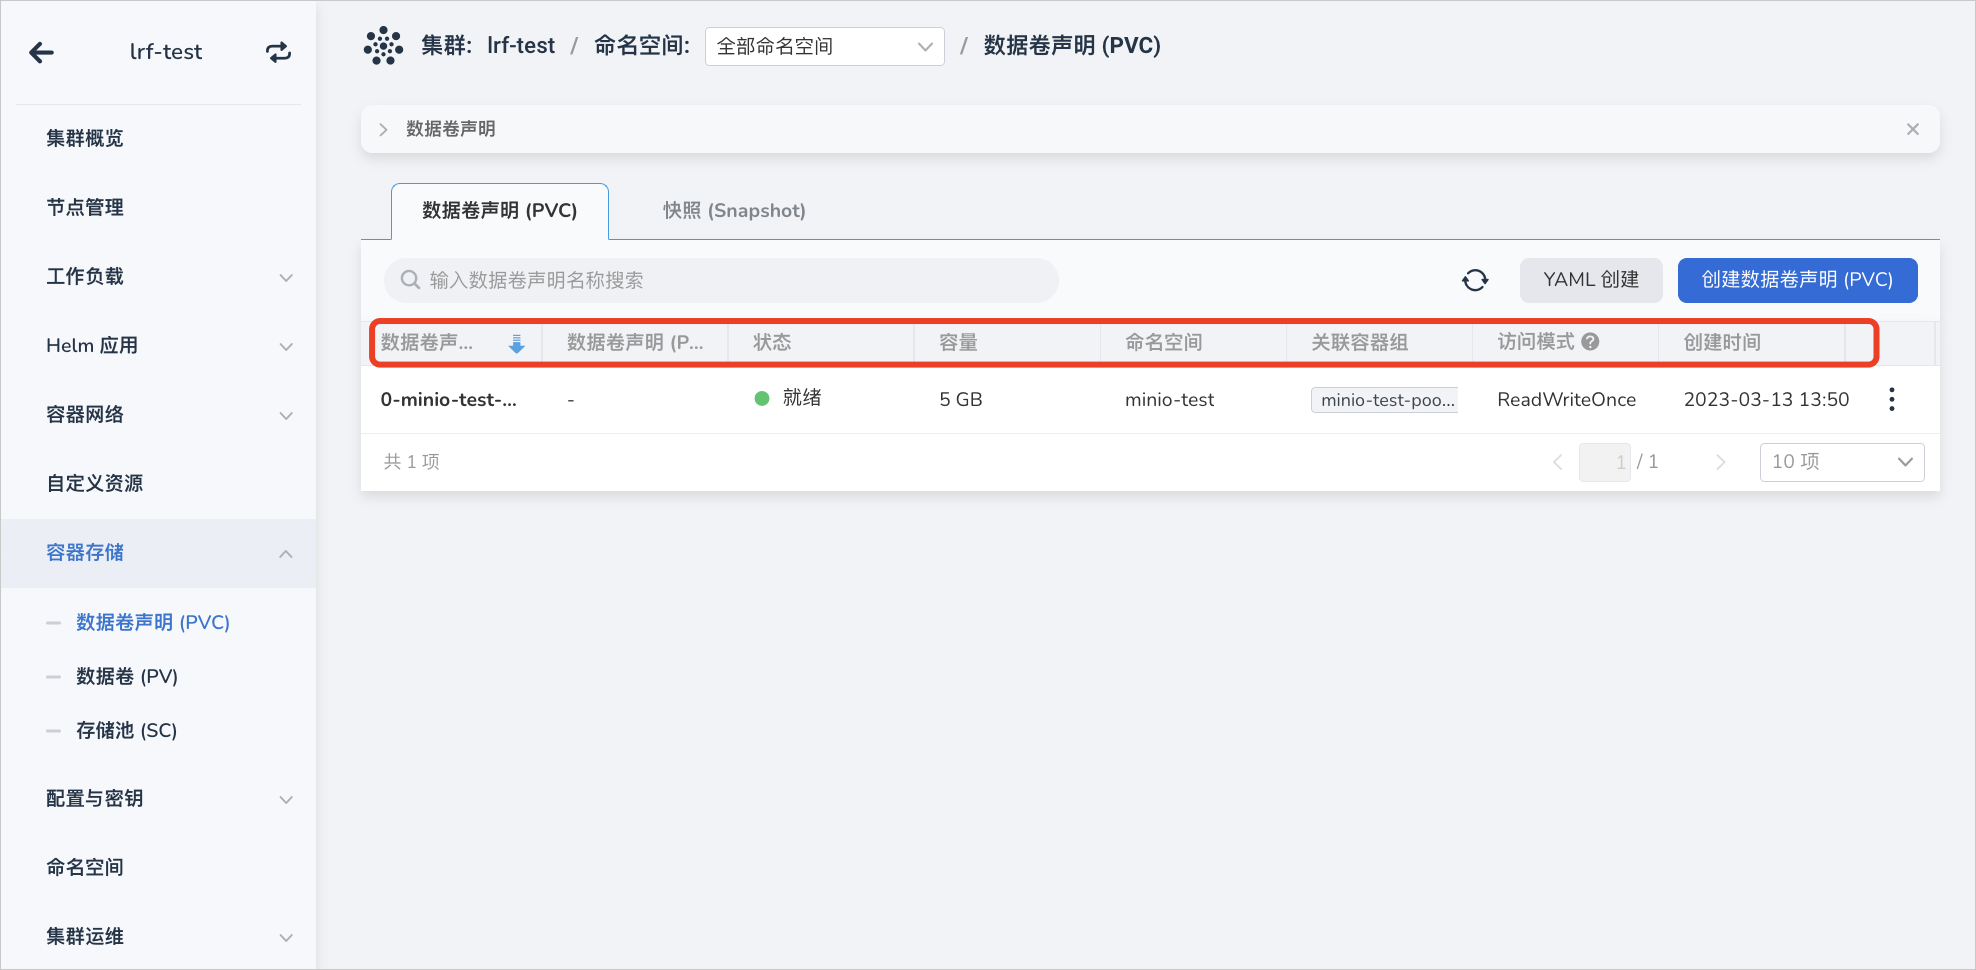1976x970 pixels.
Task: Open PVC 0-minio-test-... details
Action: pyautogui.click(x=449, y=400)
